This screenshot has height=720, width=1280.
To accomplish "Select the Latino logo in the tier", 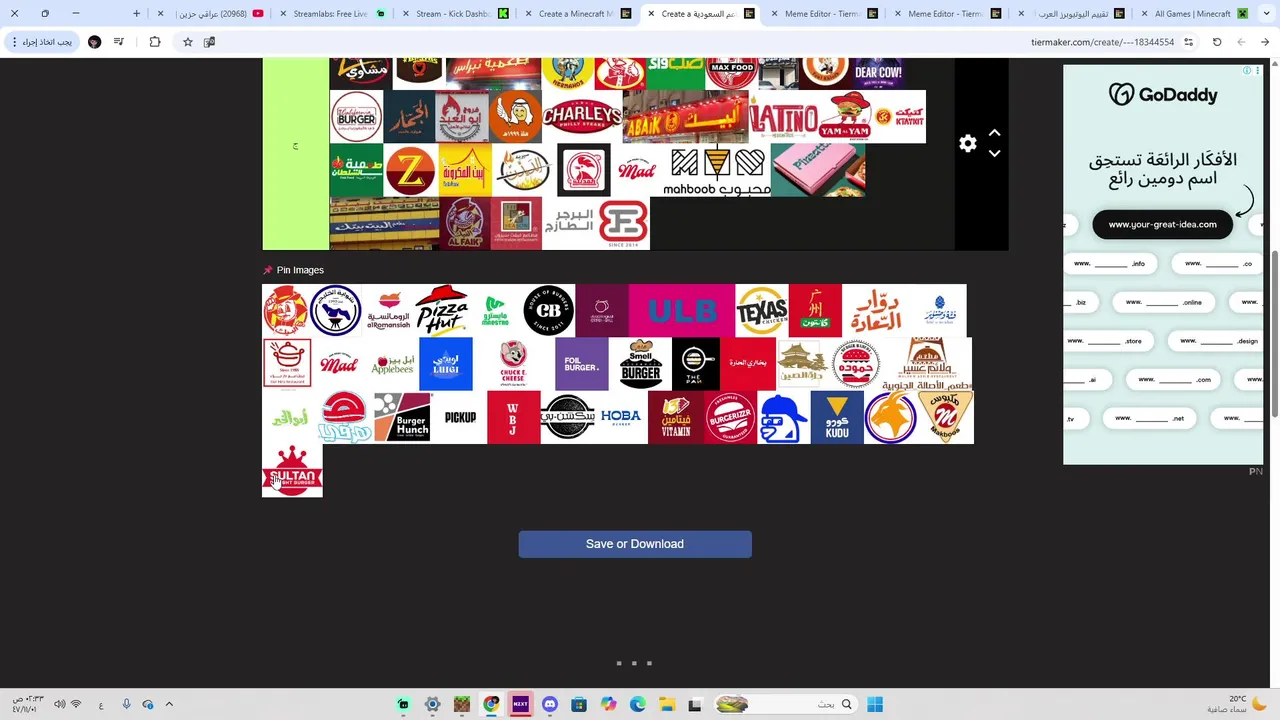I will pyautogui.click(x=783, y=117).
